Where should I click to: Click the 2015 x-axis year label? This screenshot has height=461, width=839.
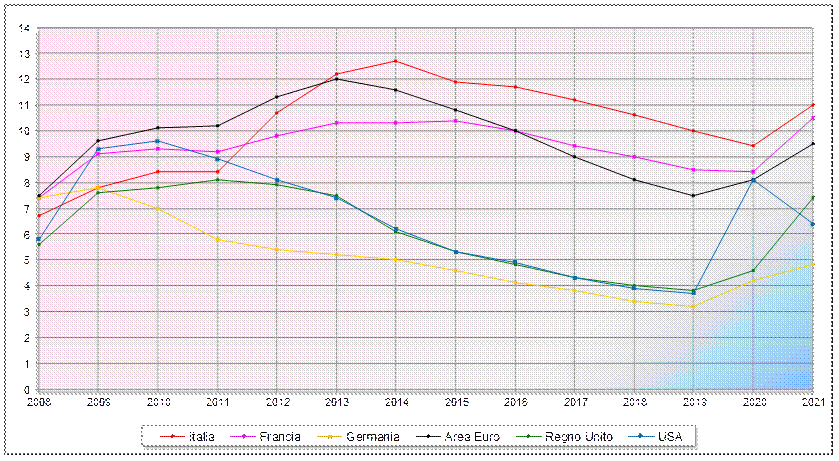(x=455, y=402)
